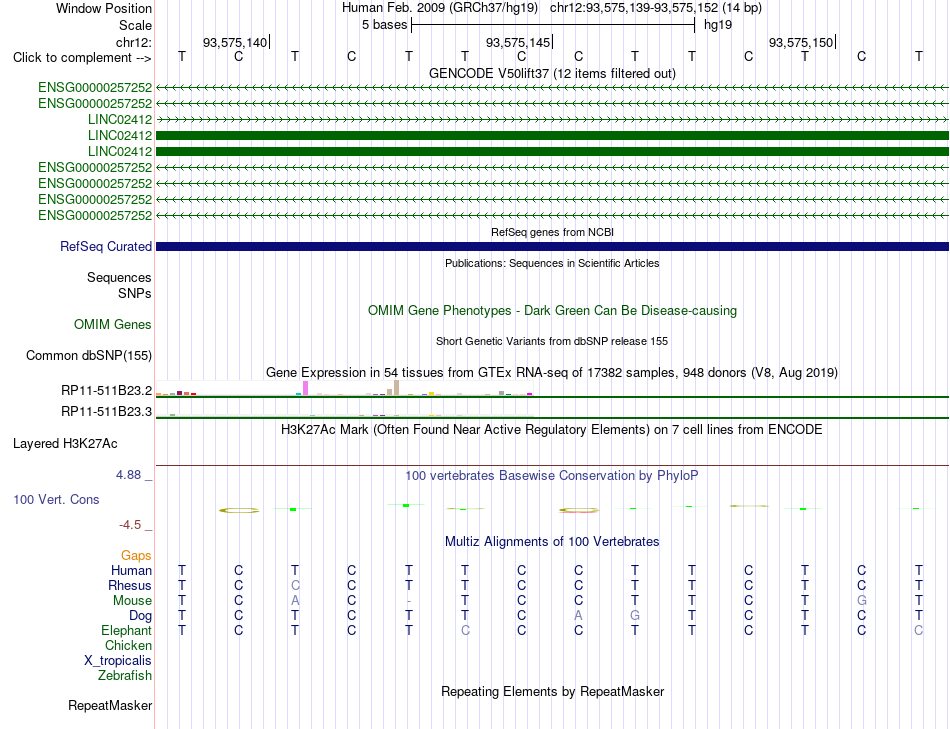Open 'Short Genetic Variants from dbSNP release 155' title

[552, 341]
